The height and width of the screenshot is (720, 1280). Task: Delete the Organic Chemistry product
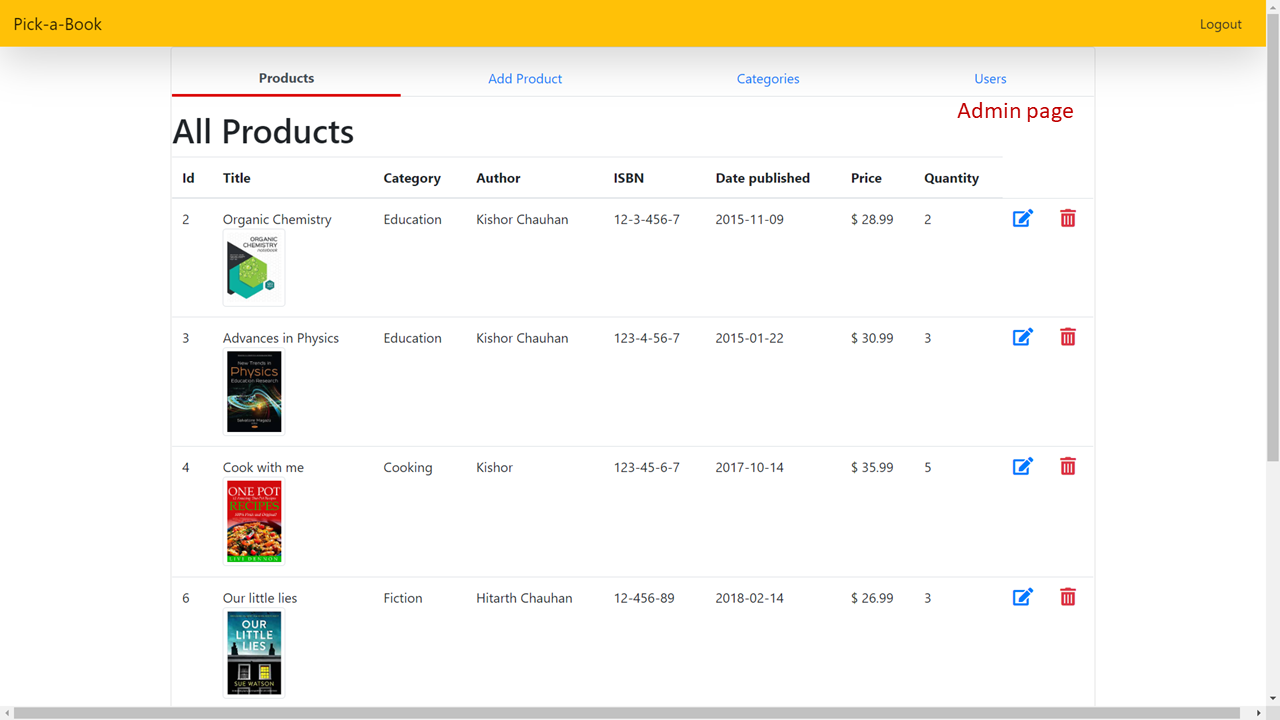[x=1068, y=218]
